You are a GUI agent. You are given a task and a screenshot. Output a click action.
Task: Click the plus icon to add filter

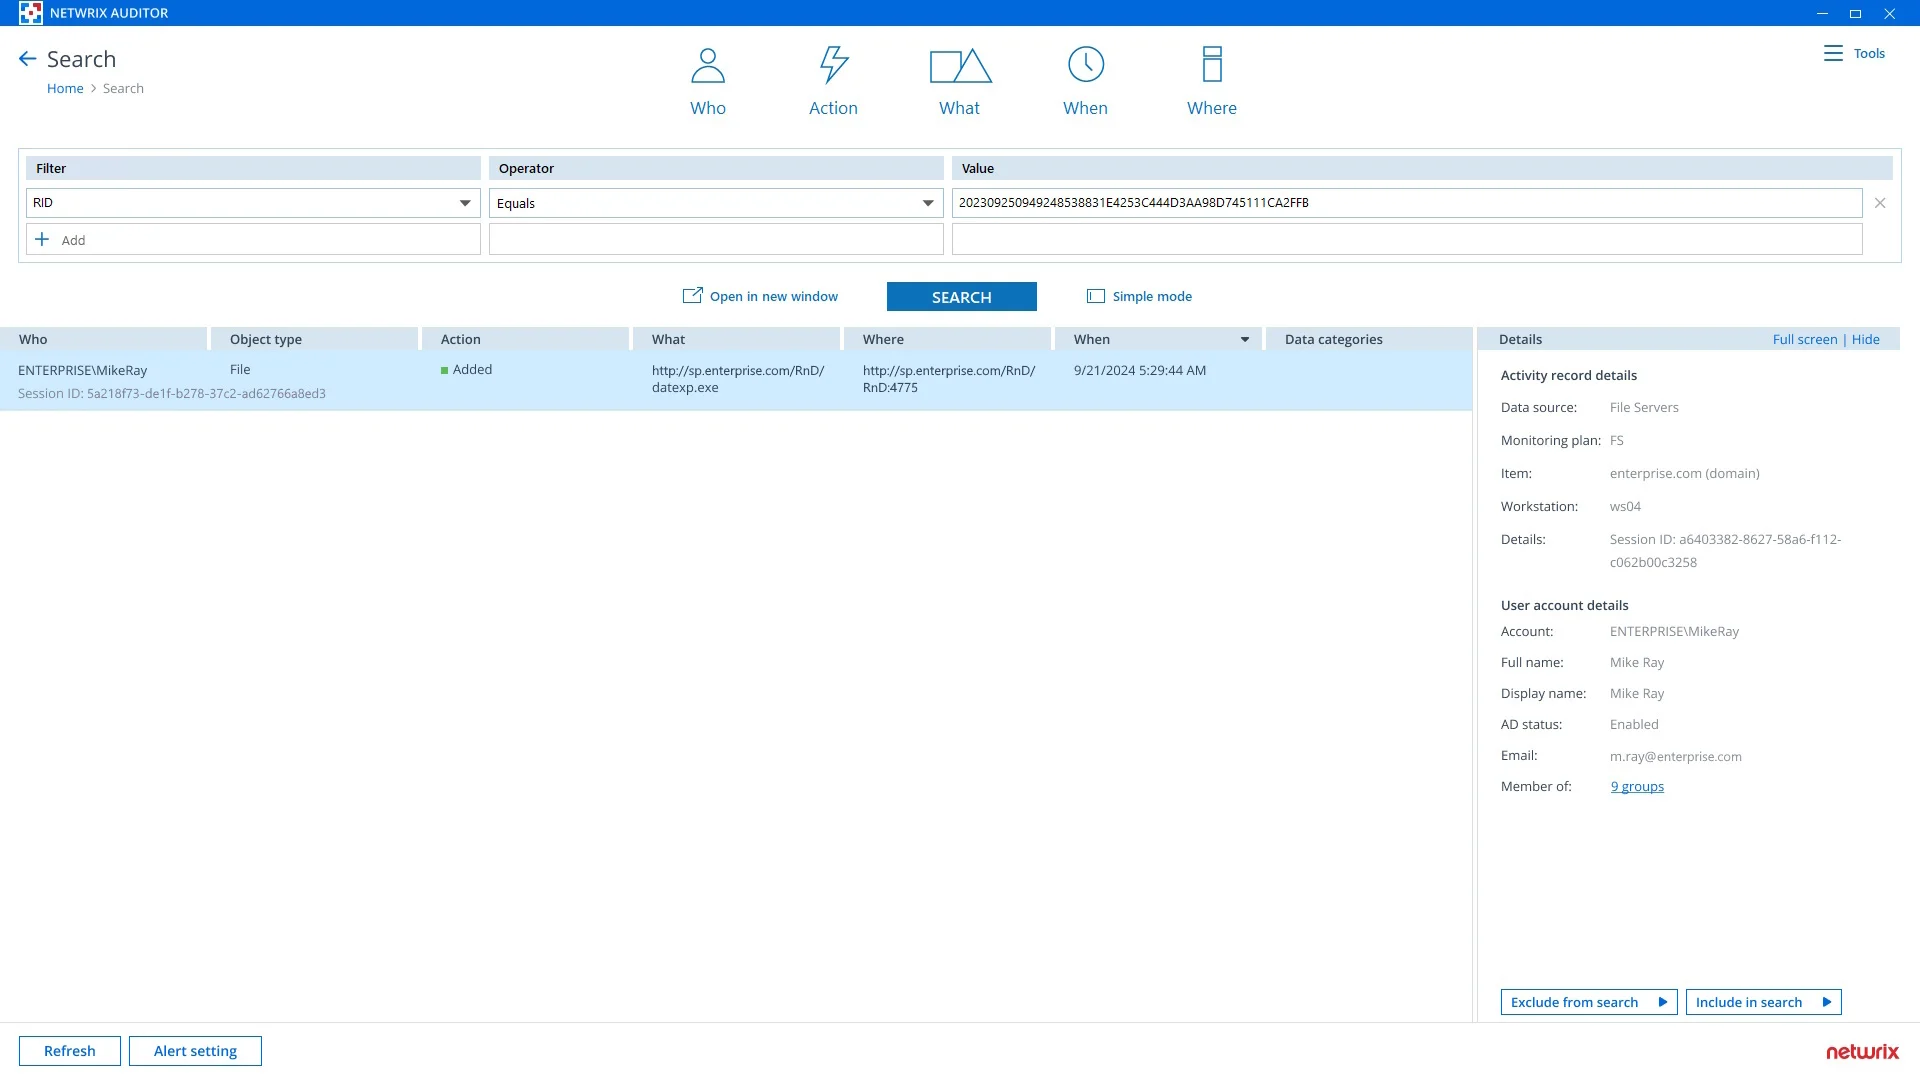coord(42,239)
